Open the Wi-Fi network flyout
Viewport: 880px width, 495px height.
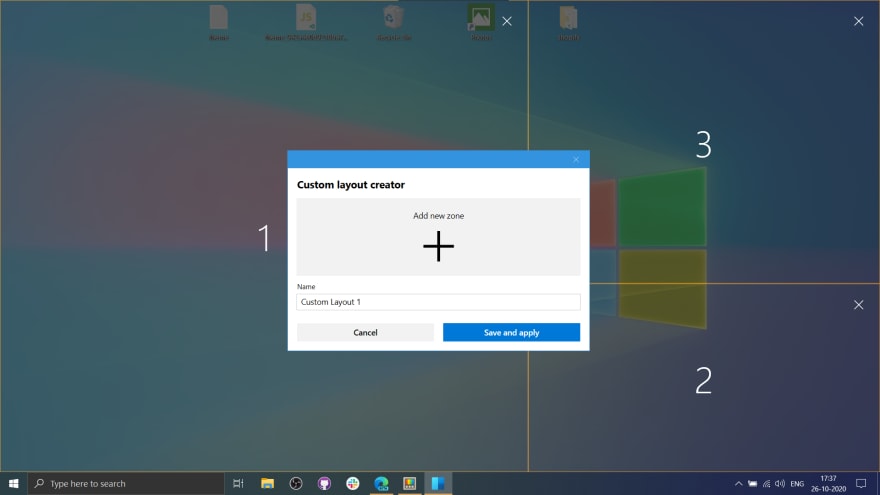pyautogui.click(x=767, y=483)
